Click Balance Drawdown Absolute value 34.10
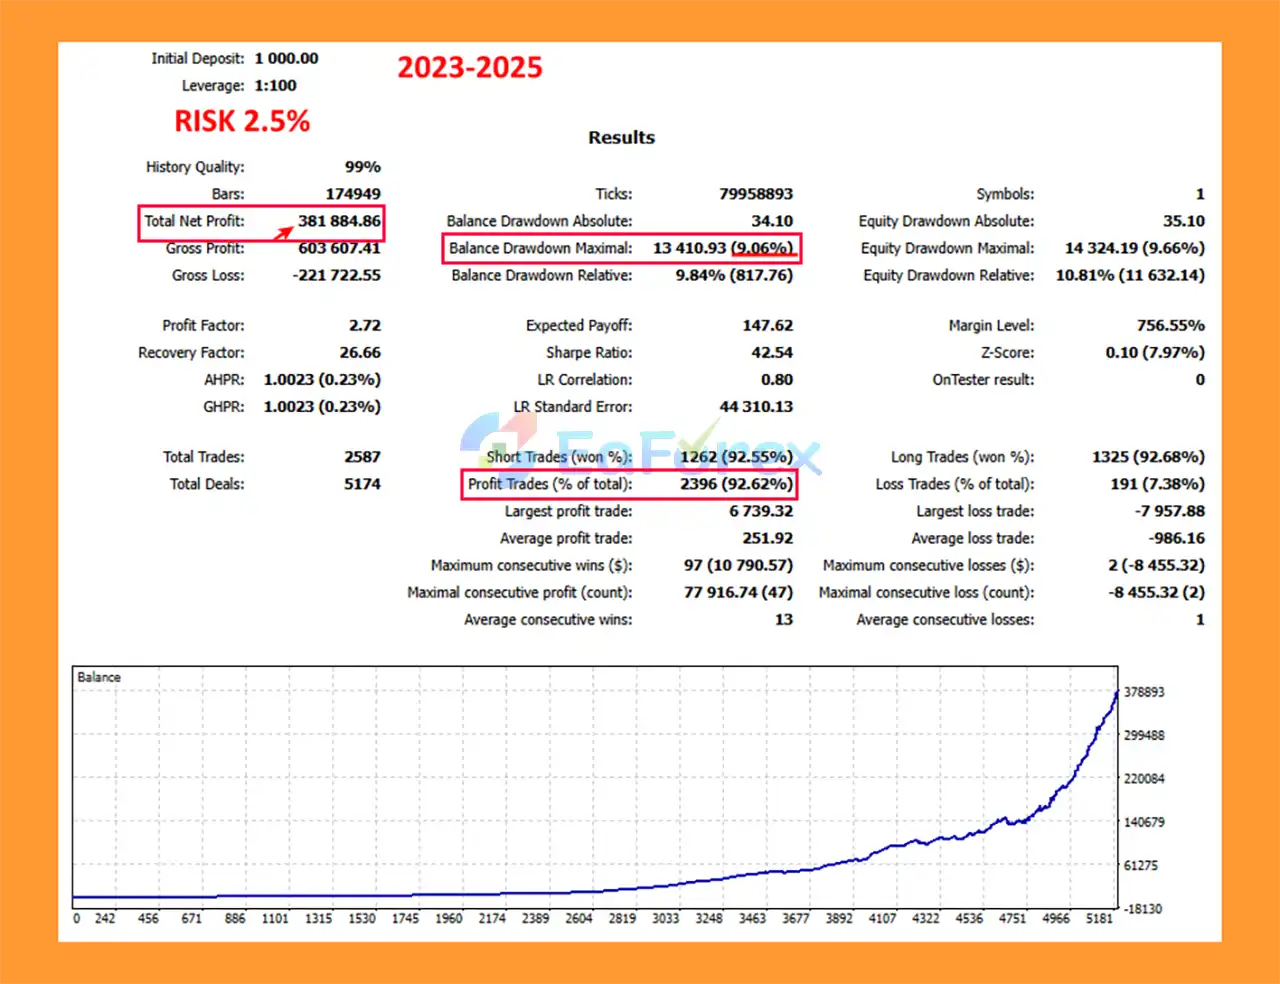 pyautogui.click(x=772, y=220)
